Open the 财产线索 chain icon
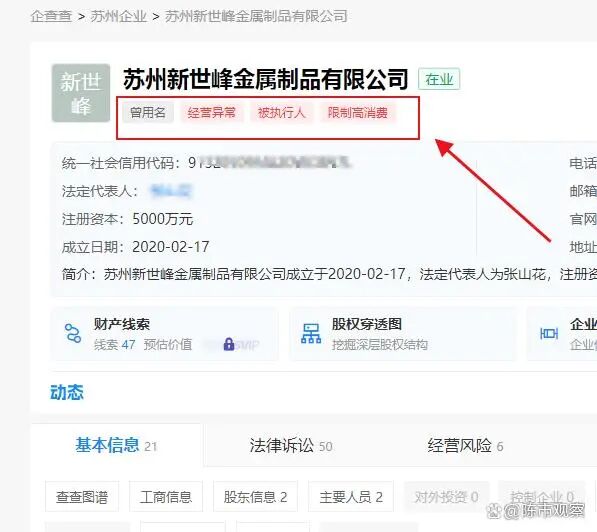Screen dimensions: 597x532 tap(73, 334)
